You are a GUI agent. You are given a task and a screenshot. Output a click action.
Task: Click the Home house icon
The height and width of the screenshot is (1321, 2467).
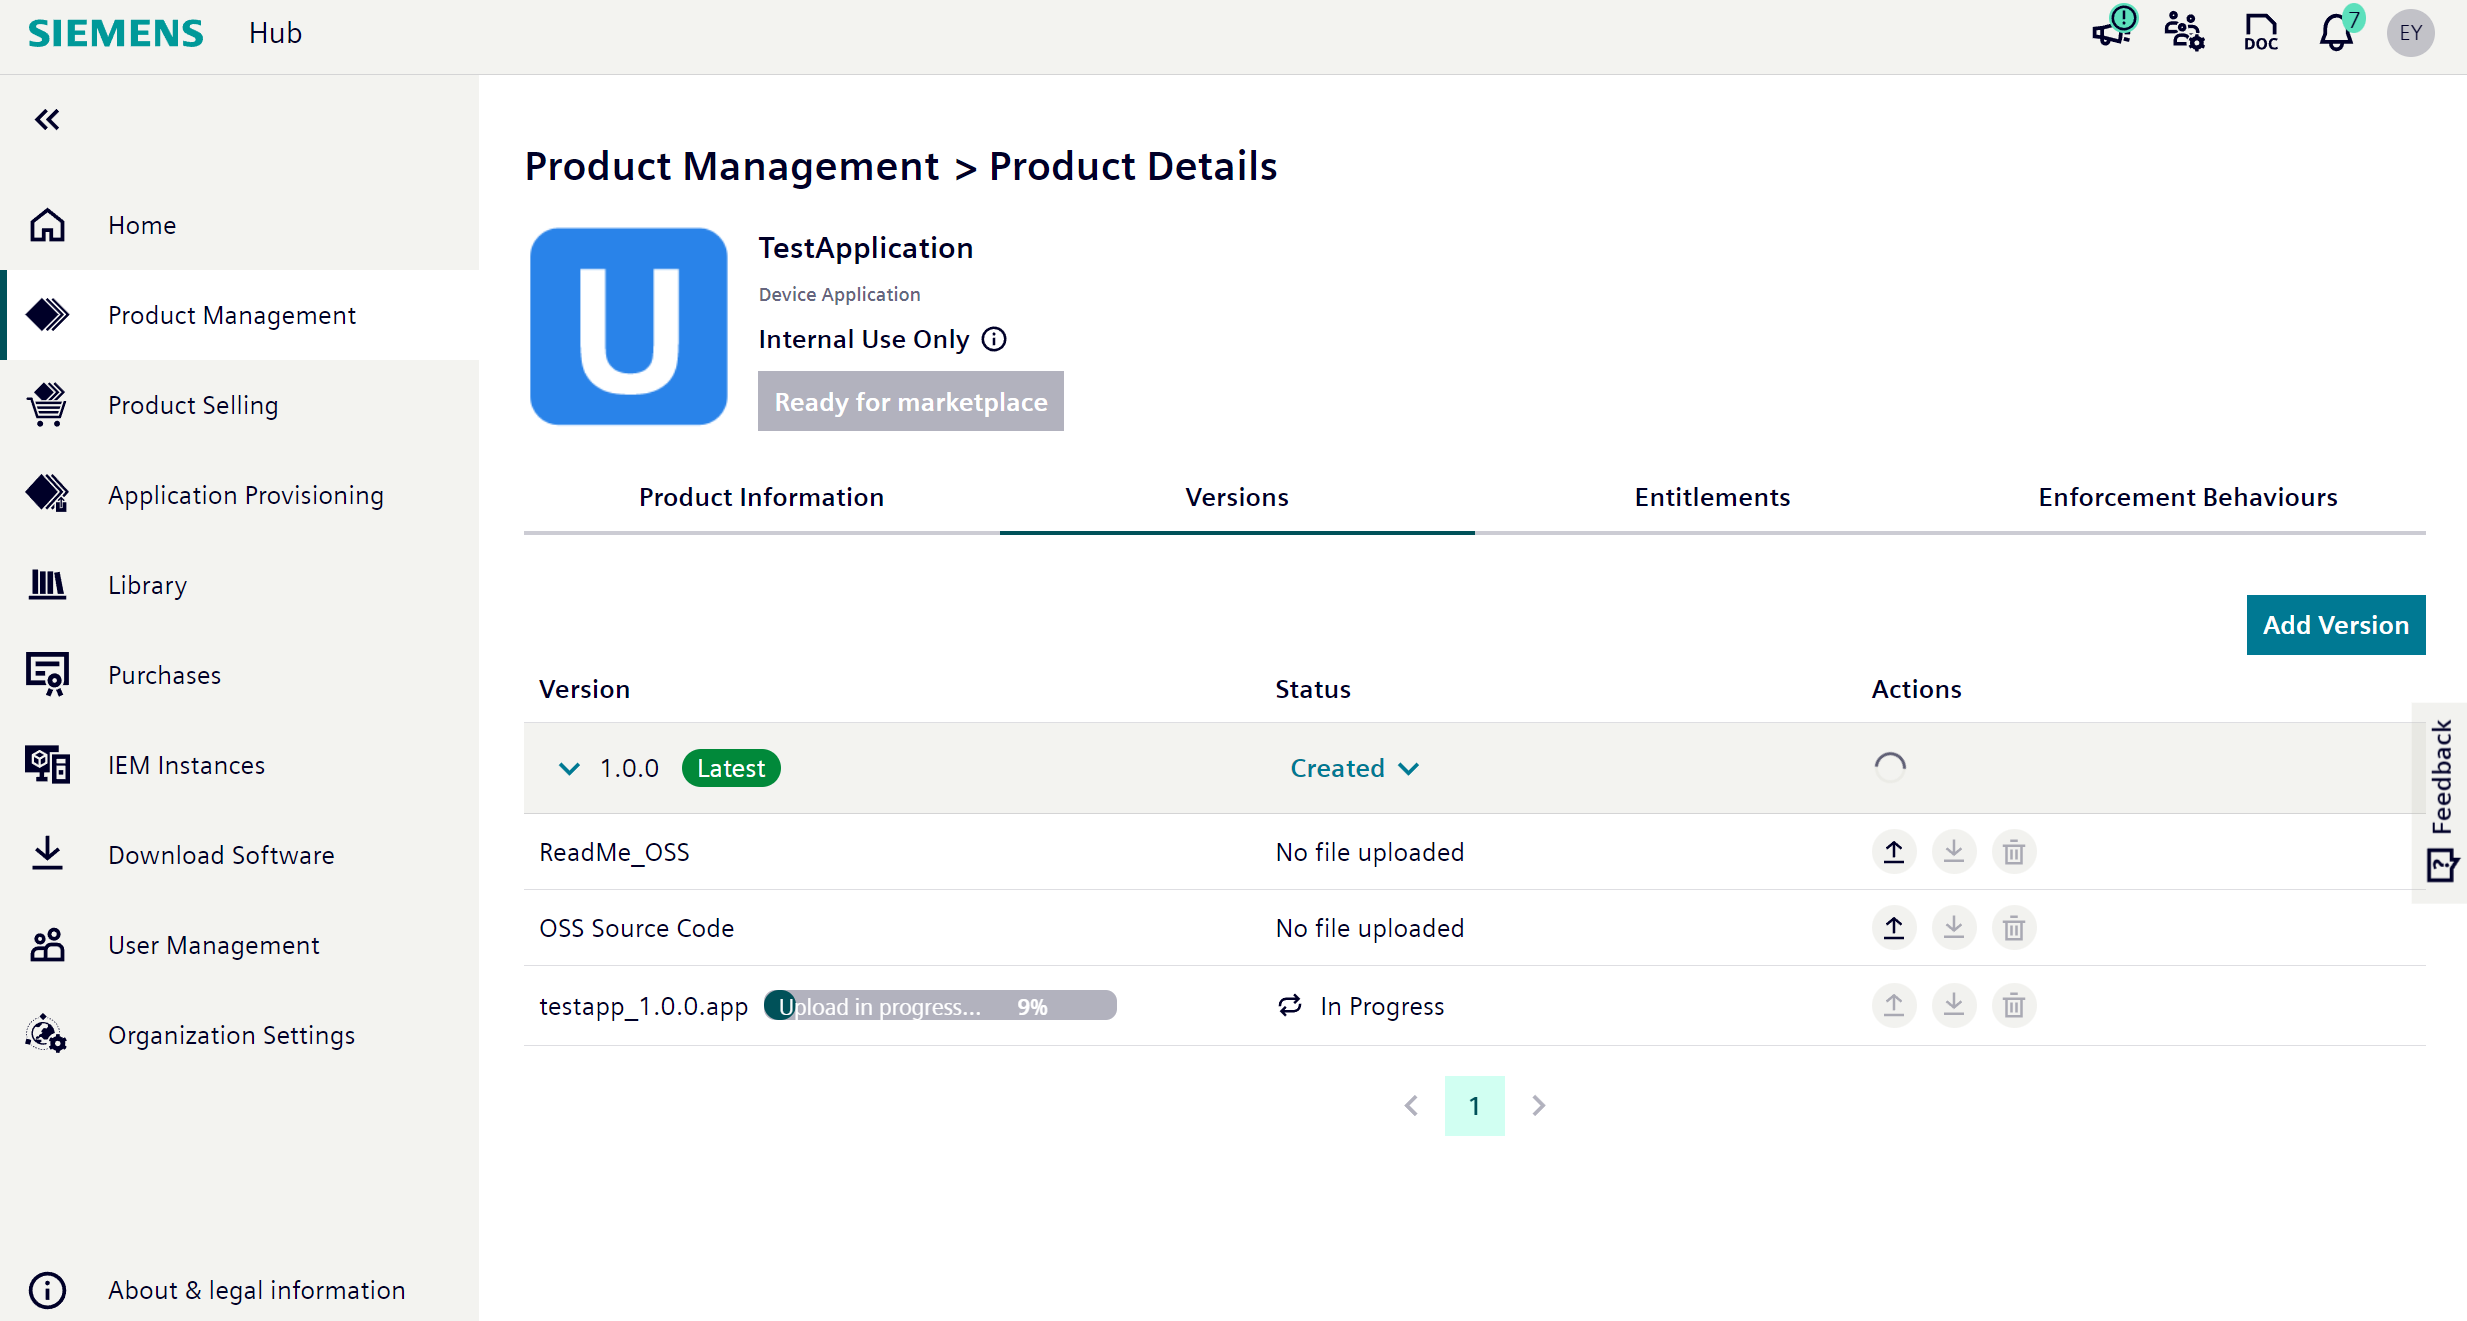(47, 225)
